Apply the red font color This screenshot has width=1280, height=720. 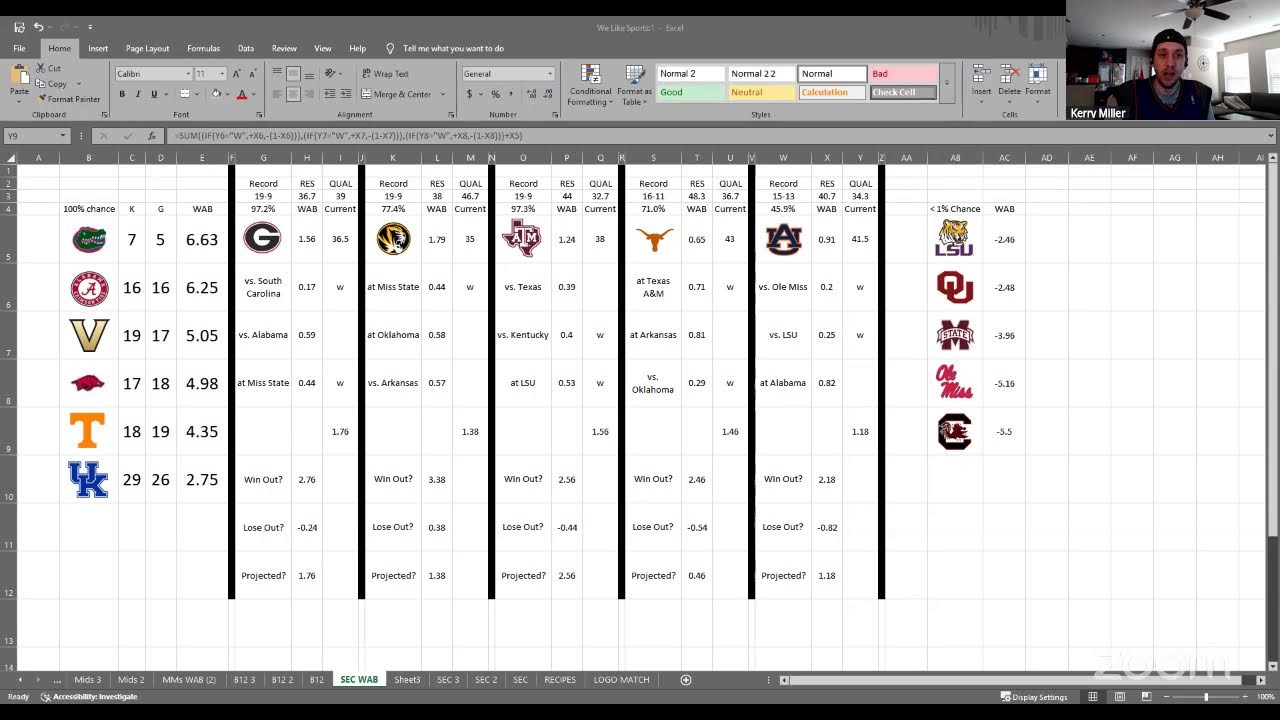(241, 94)
